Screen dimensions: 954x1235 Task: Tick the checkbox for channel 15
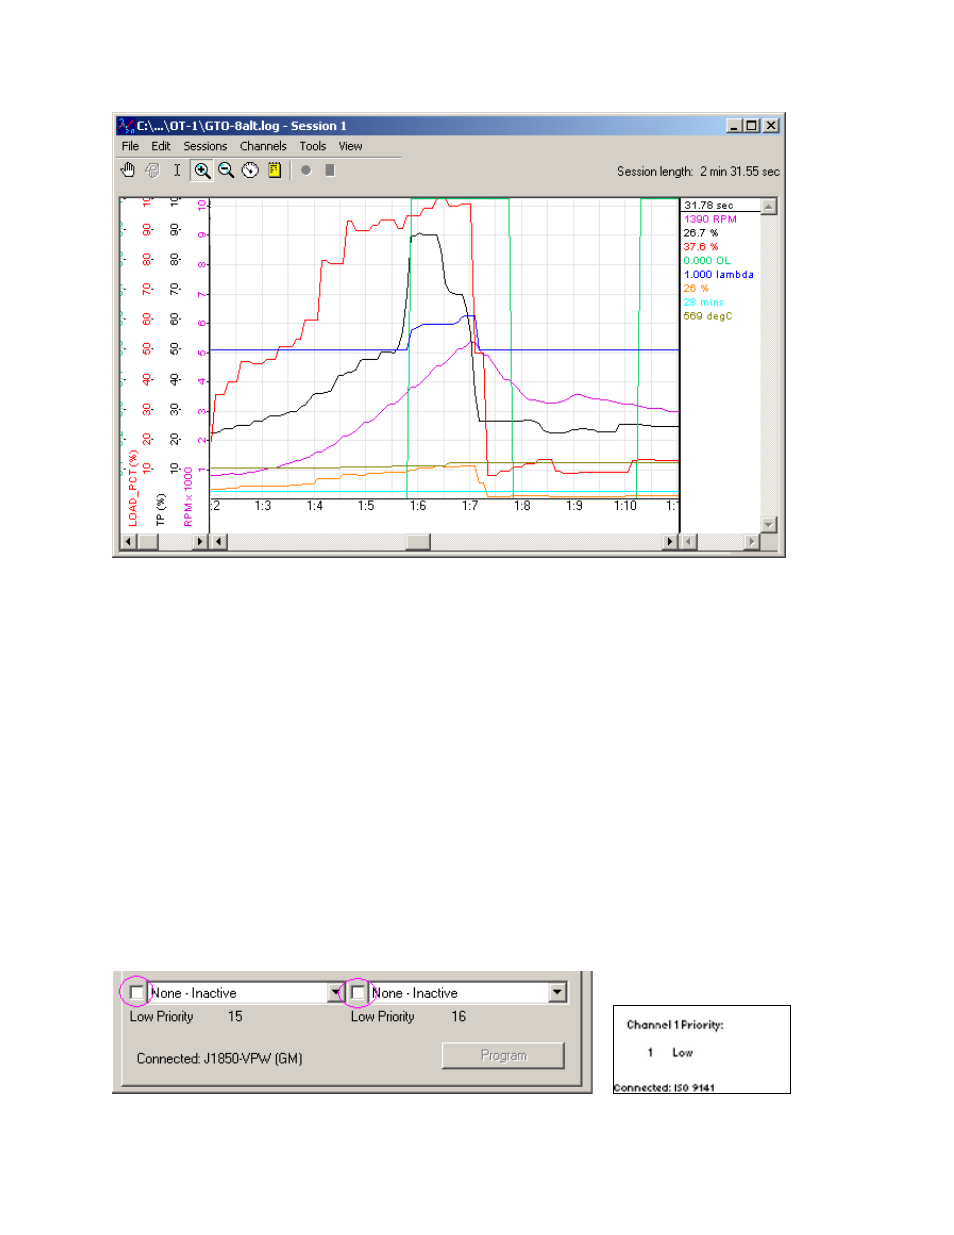tap(137, 993)
